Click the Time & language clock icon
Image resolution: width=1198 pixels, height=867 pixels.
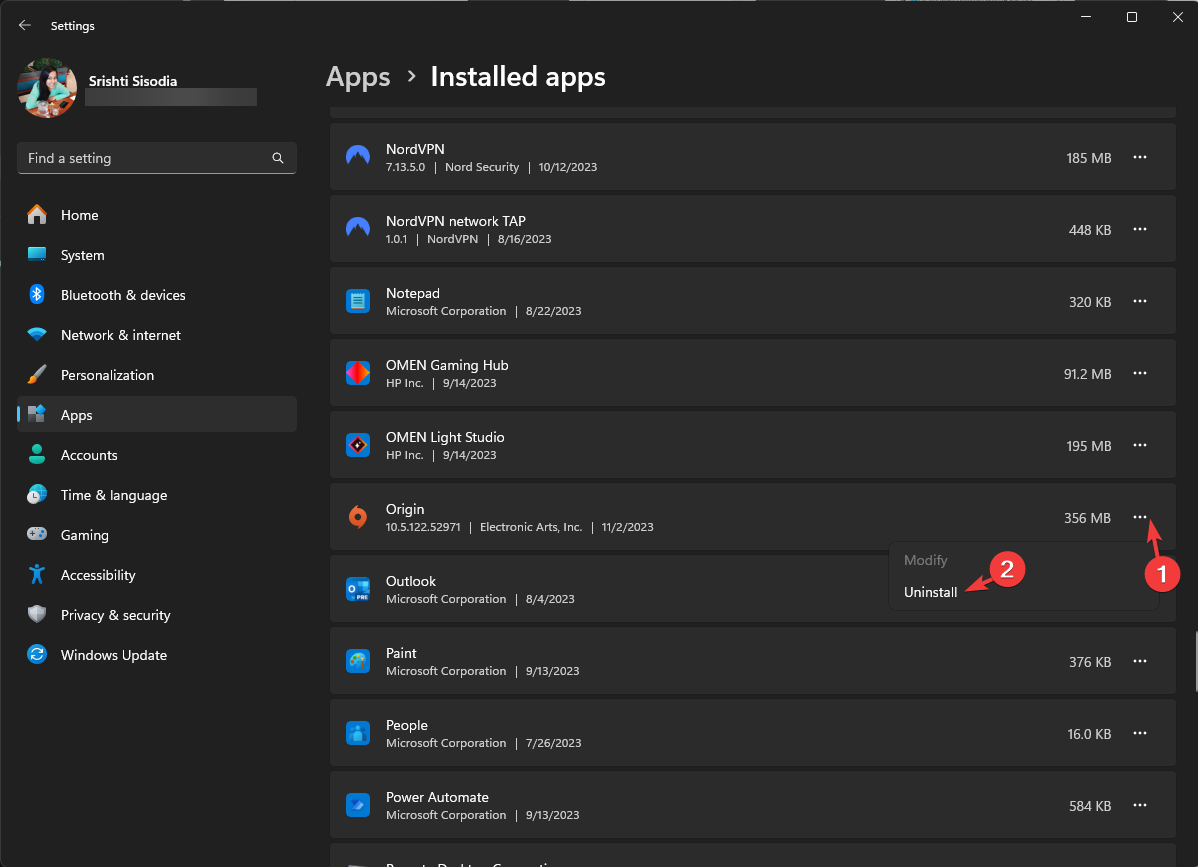click(x=37, y=494)
